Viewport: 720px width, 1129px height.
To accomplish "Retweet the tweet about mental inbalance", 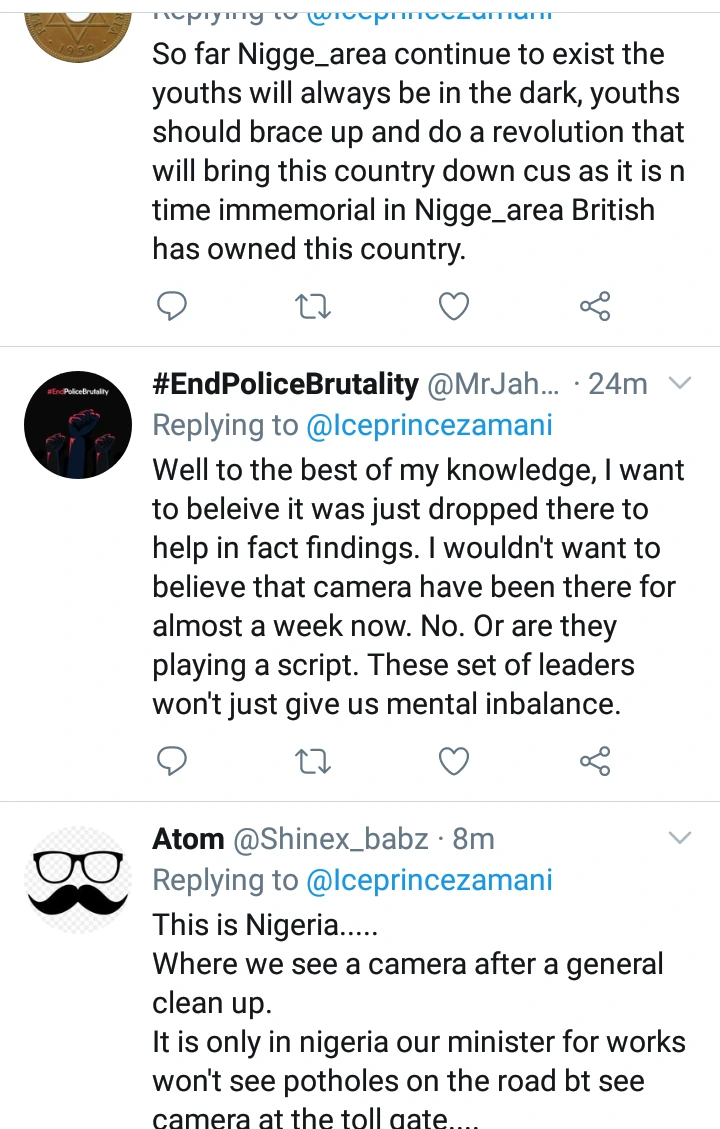I will 314,762.
